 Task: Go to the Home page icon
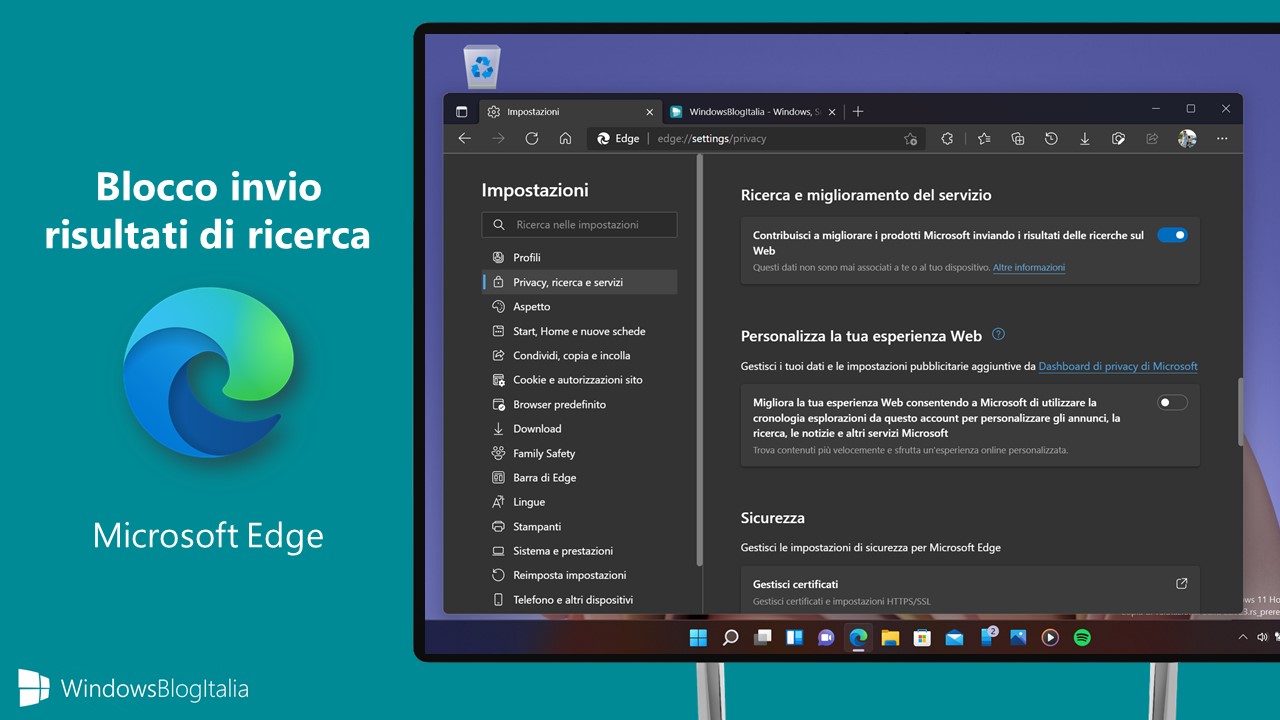coord(565,139)
